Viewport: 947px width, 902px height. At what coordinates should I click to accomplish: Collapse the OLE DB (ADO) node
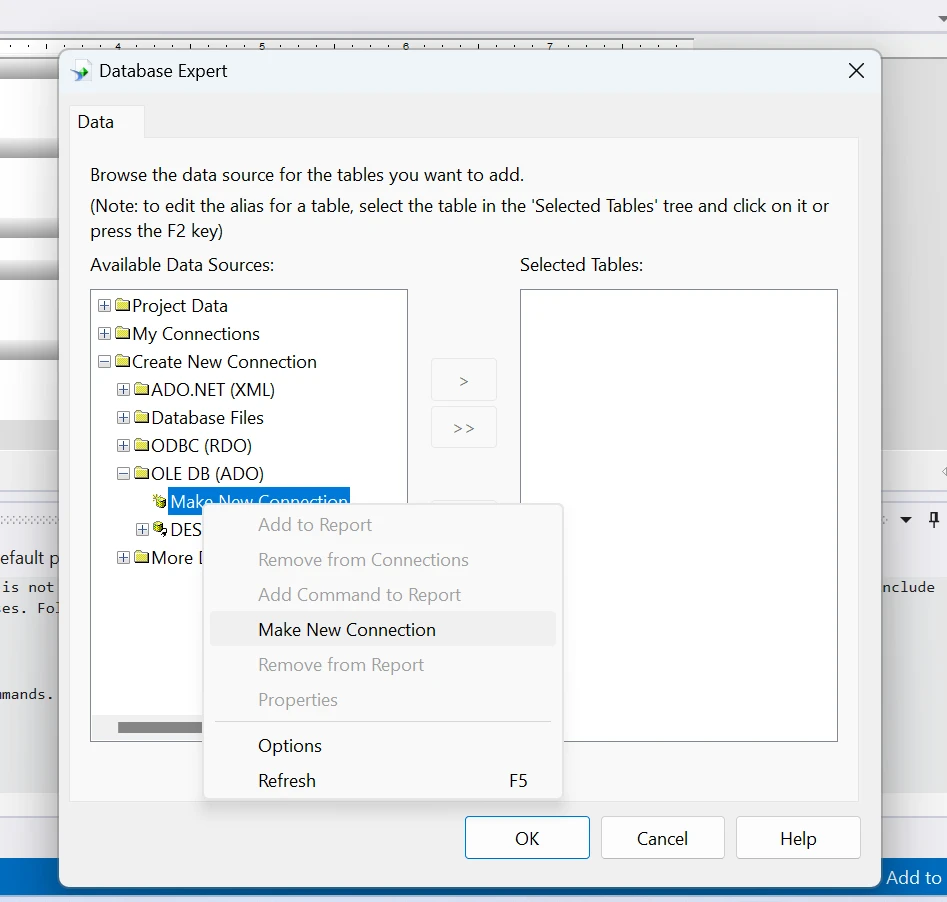pyautogui.click(x=123, y=474)
